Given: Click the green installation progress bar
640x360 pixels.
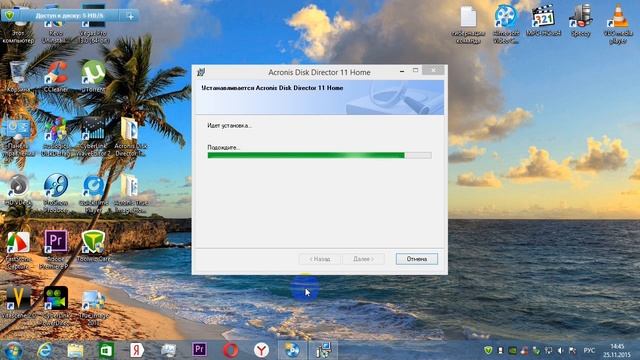Looking at the screenshot, I should [x=319, y=155].
